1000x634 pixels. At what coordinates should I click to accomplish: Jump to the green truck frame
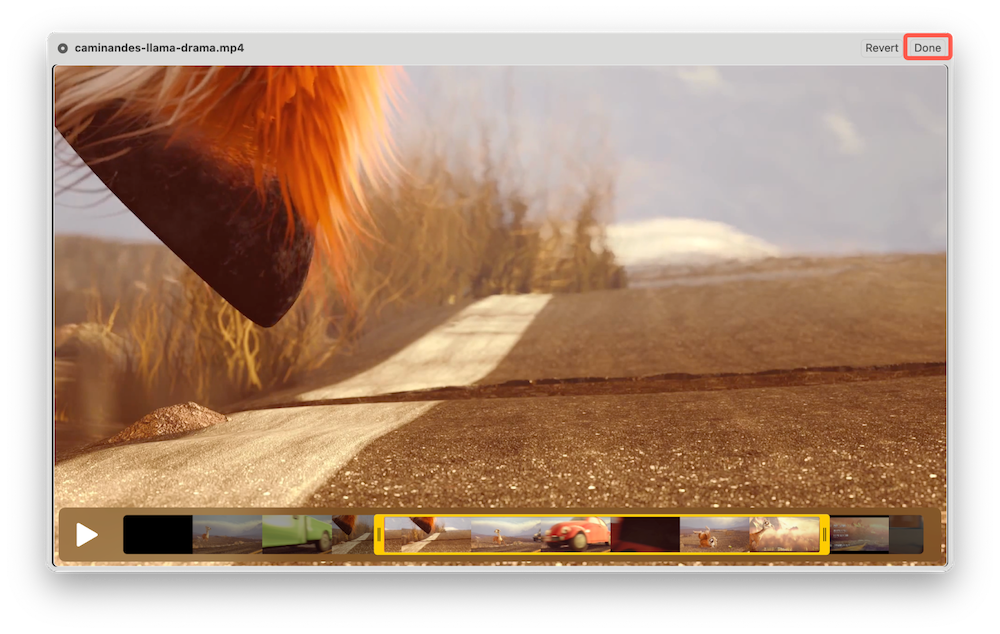click(x=296, y=535)
